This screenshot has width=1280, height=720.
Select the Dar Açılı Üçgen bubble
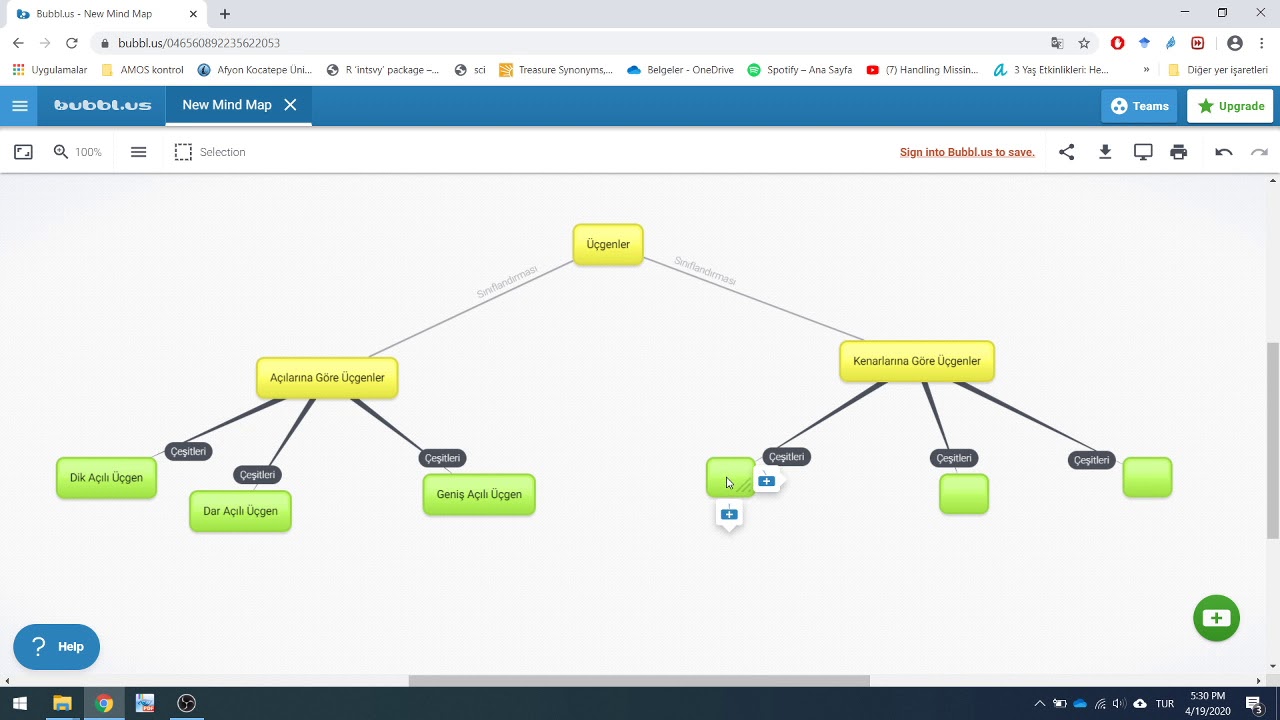click(240, 511)
